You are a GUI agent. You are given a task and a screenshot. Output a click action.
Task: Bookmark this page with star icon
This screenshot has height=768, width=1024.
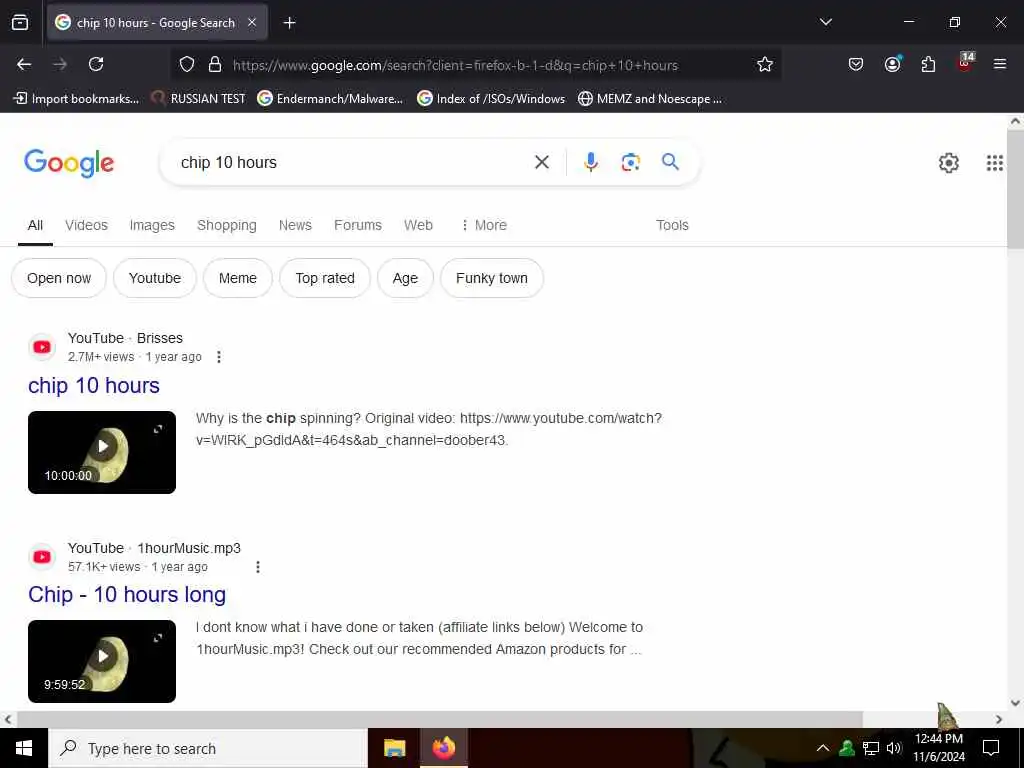[x=765, y=64]
